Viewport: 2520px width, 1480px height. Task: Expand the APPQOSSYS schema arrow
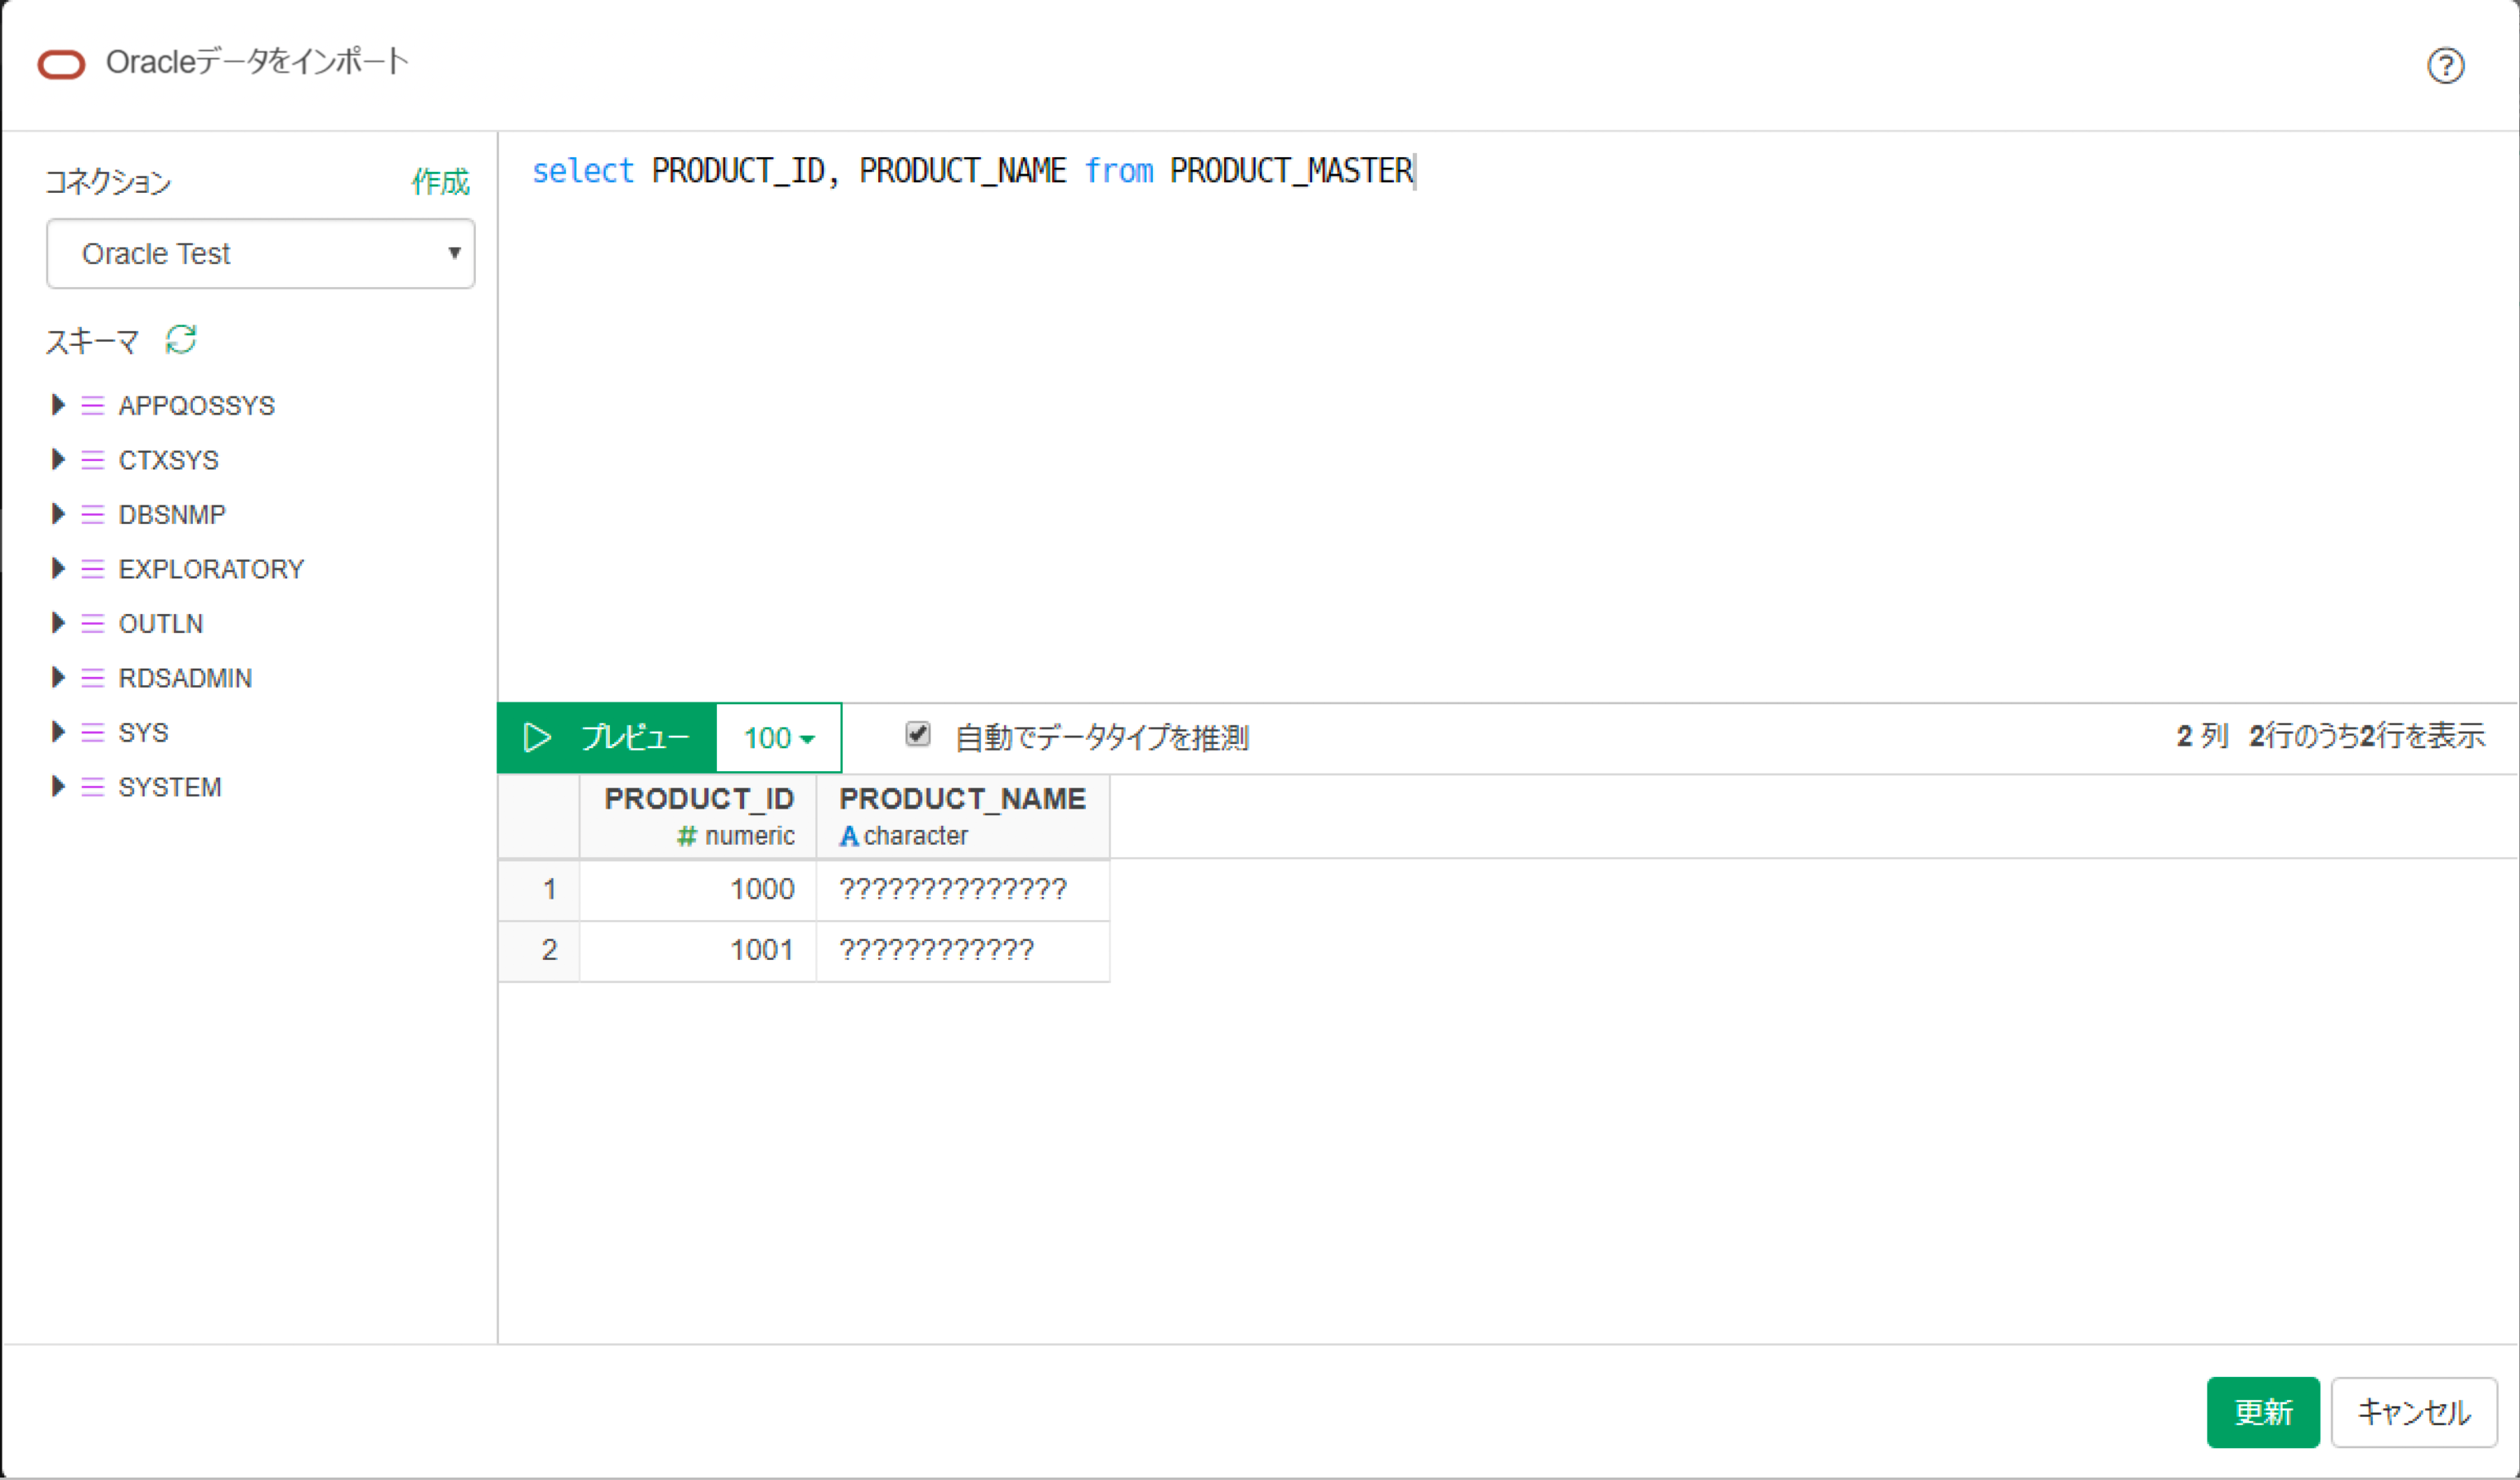[x=58, y=405]
